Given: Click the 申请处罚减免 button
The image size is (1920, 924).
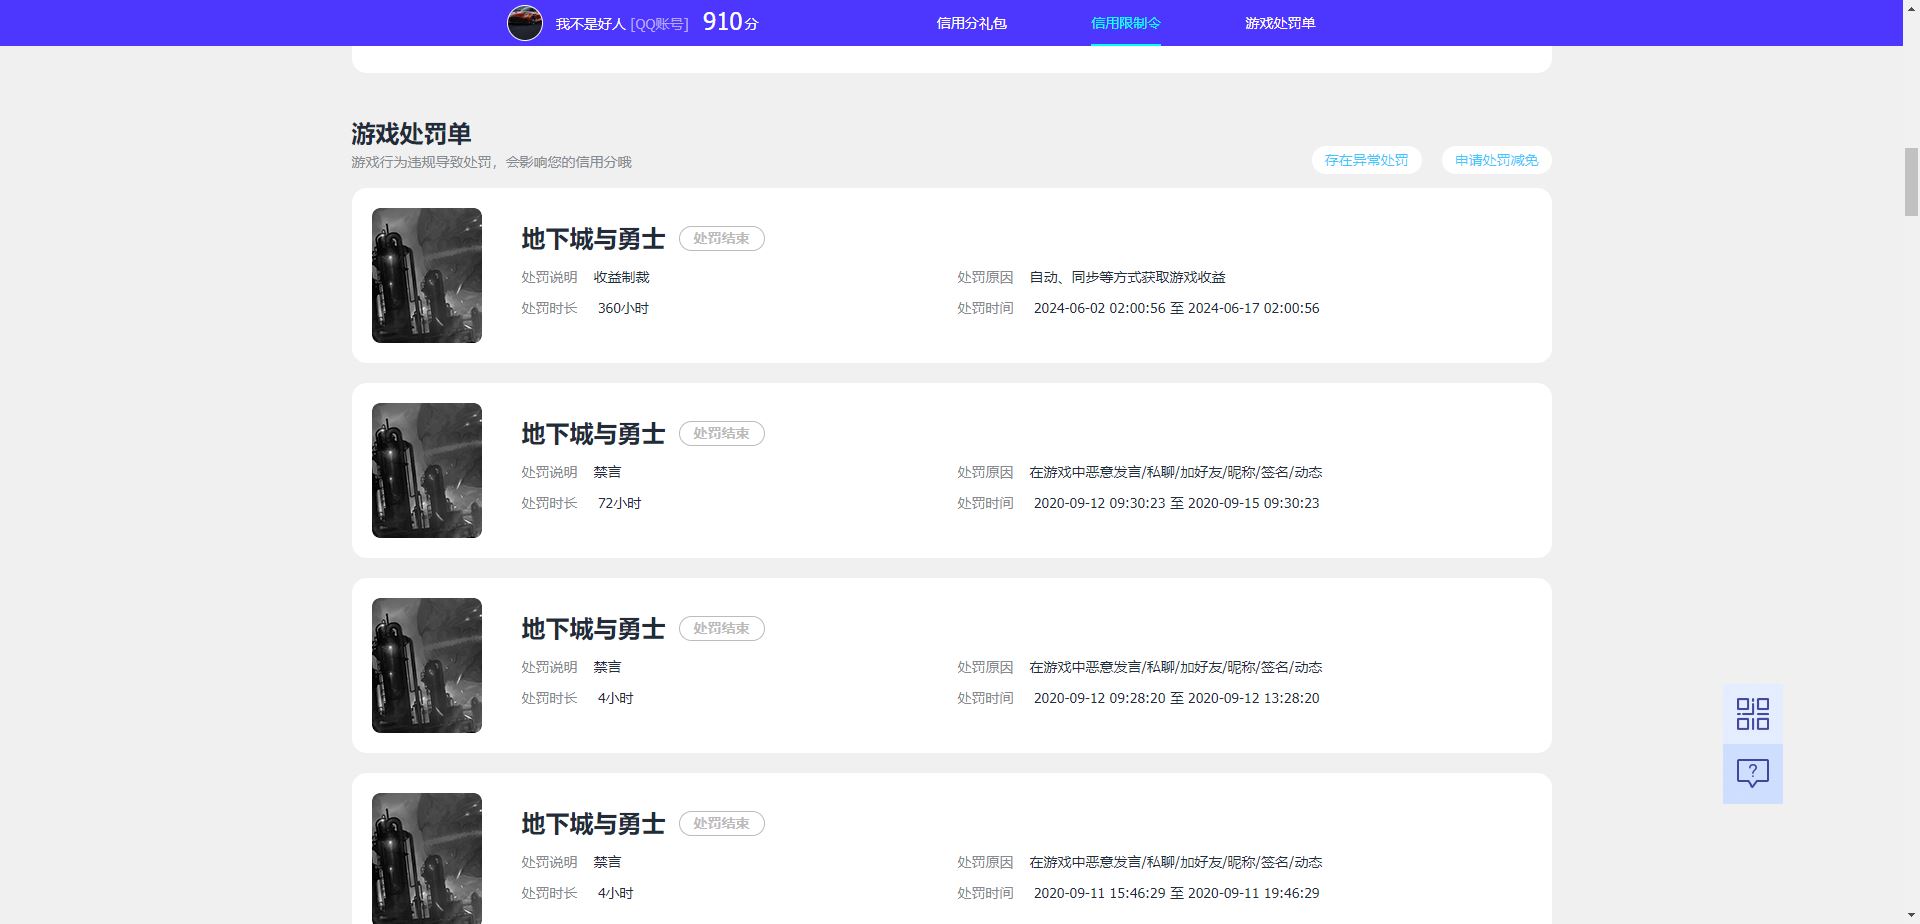Looking at the screenshot, I should point(1495,160).
